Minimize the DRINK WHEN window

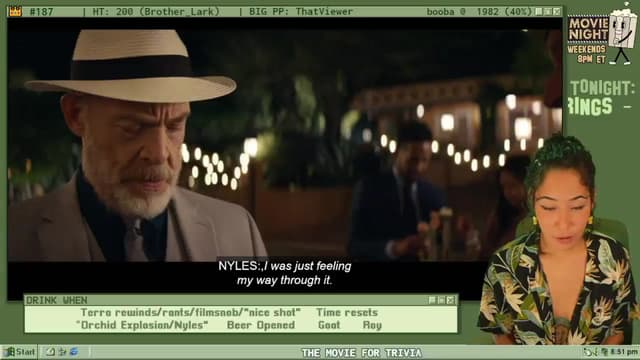click(x=433, y=300)
